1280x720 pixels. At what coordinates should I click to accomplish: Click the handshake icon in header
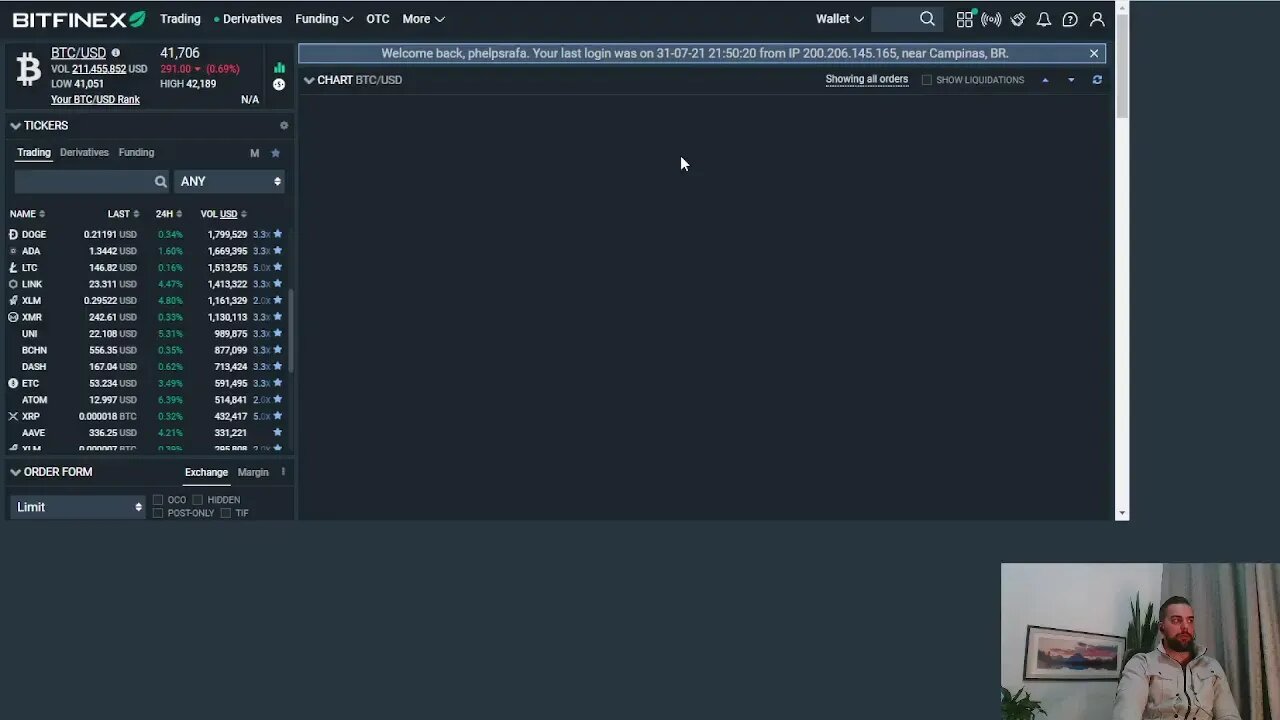pos(1018,19)
